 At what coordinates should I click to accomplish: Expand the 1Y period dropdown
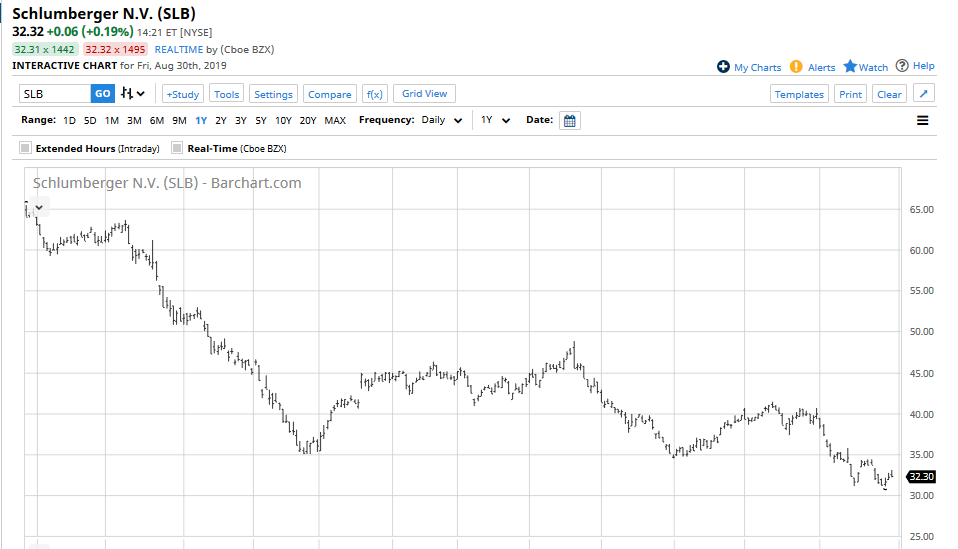point(495,120)
